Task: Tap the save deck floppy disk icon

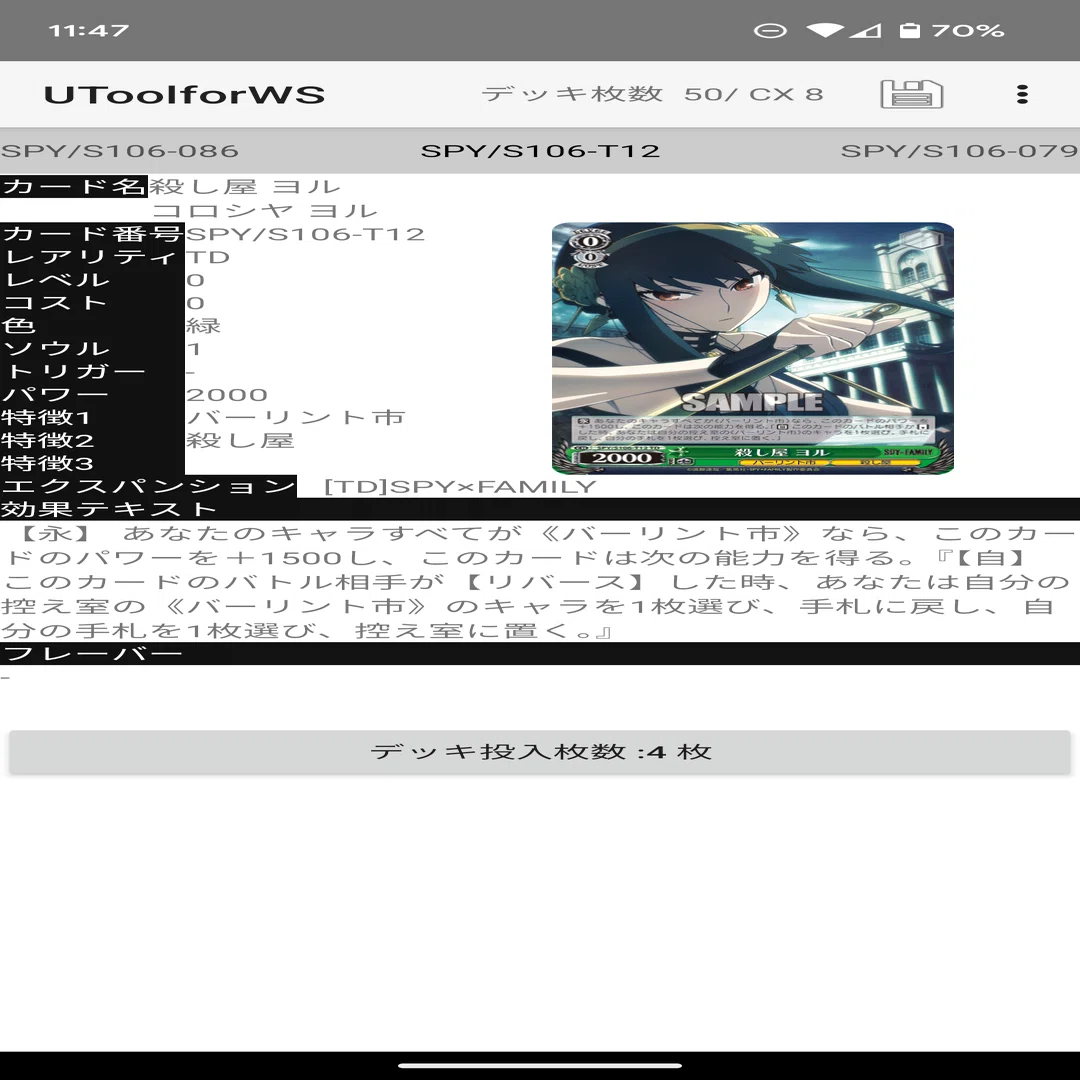Action: coord(911,94)
